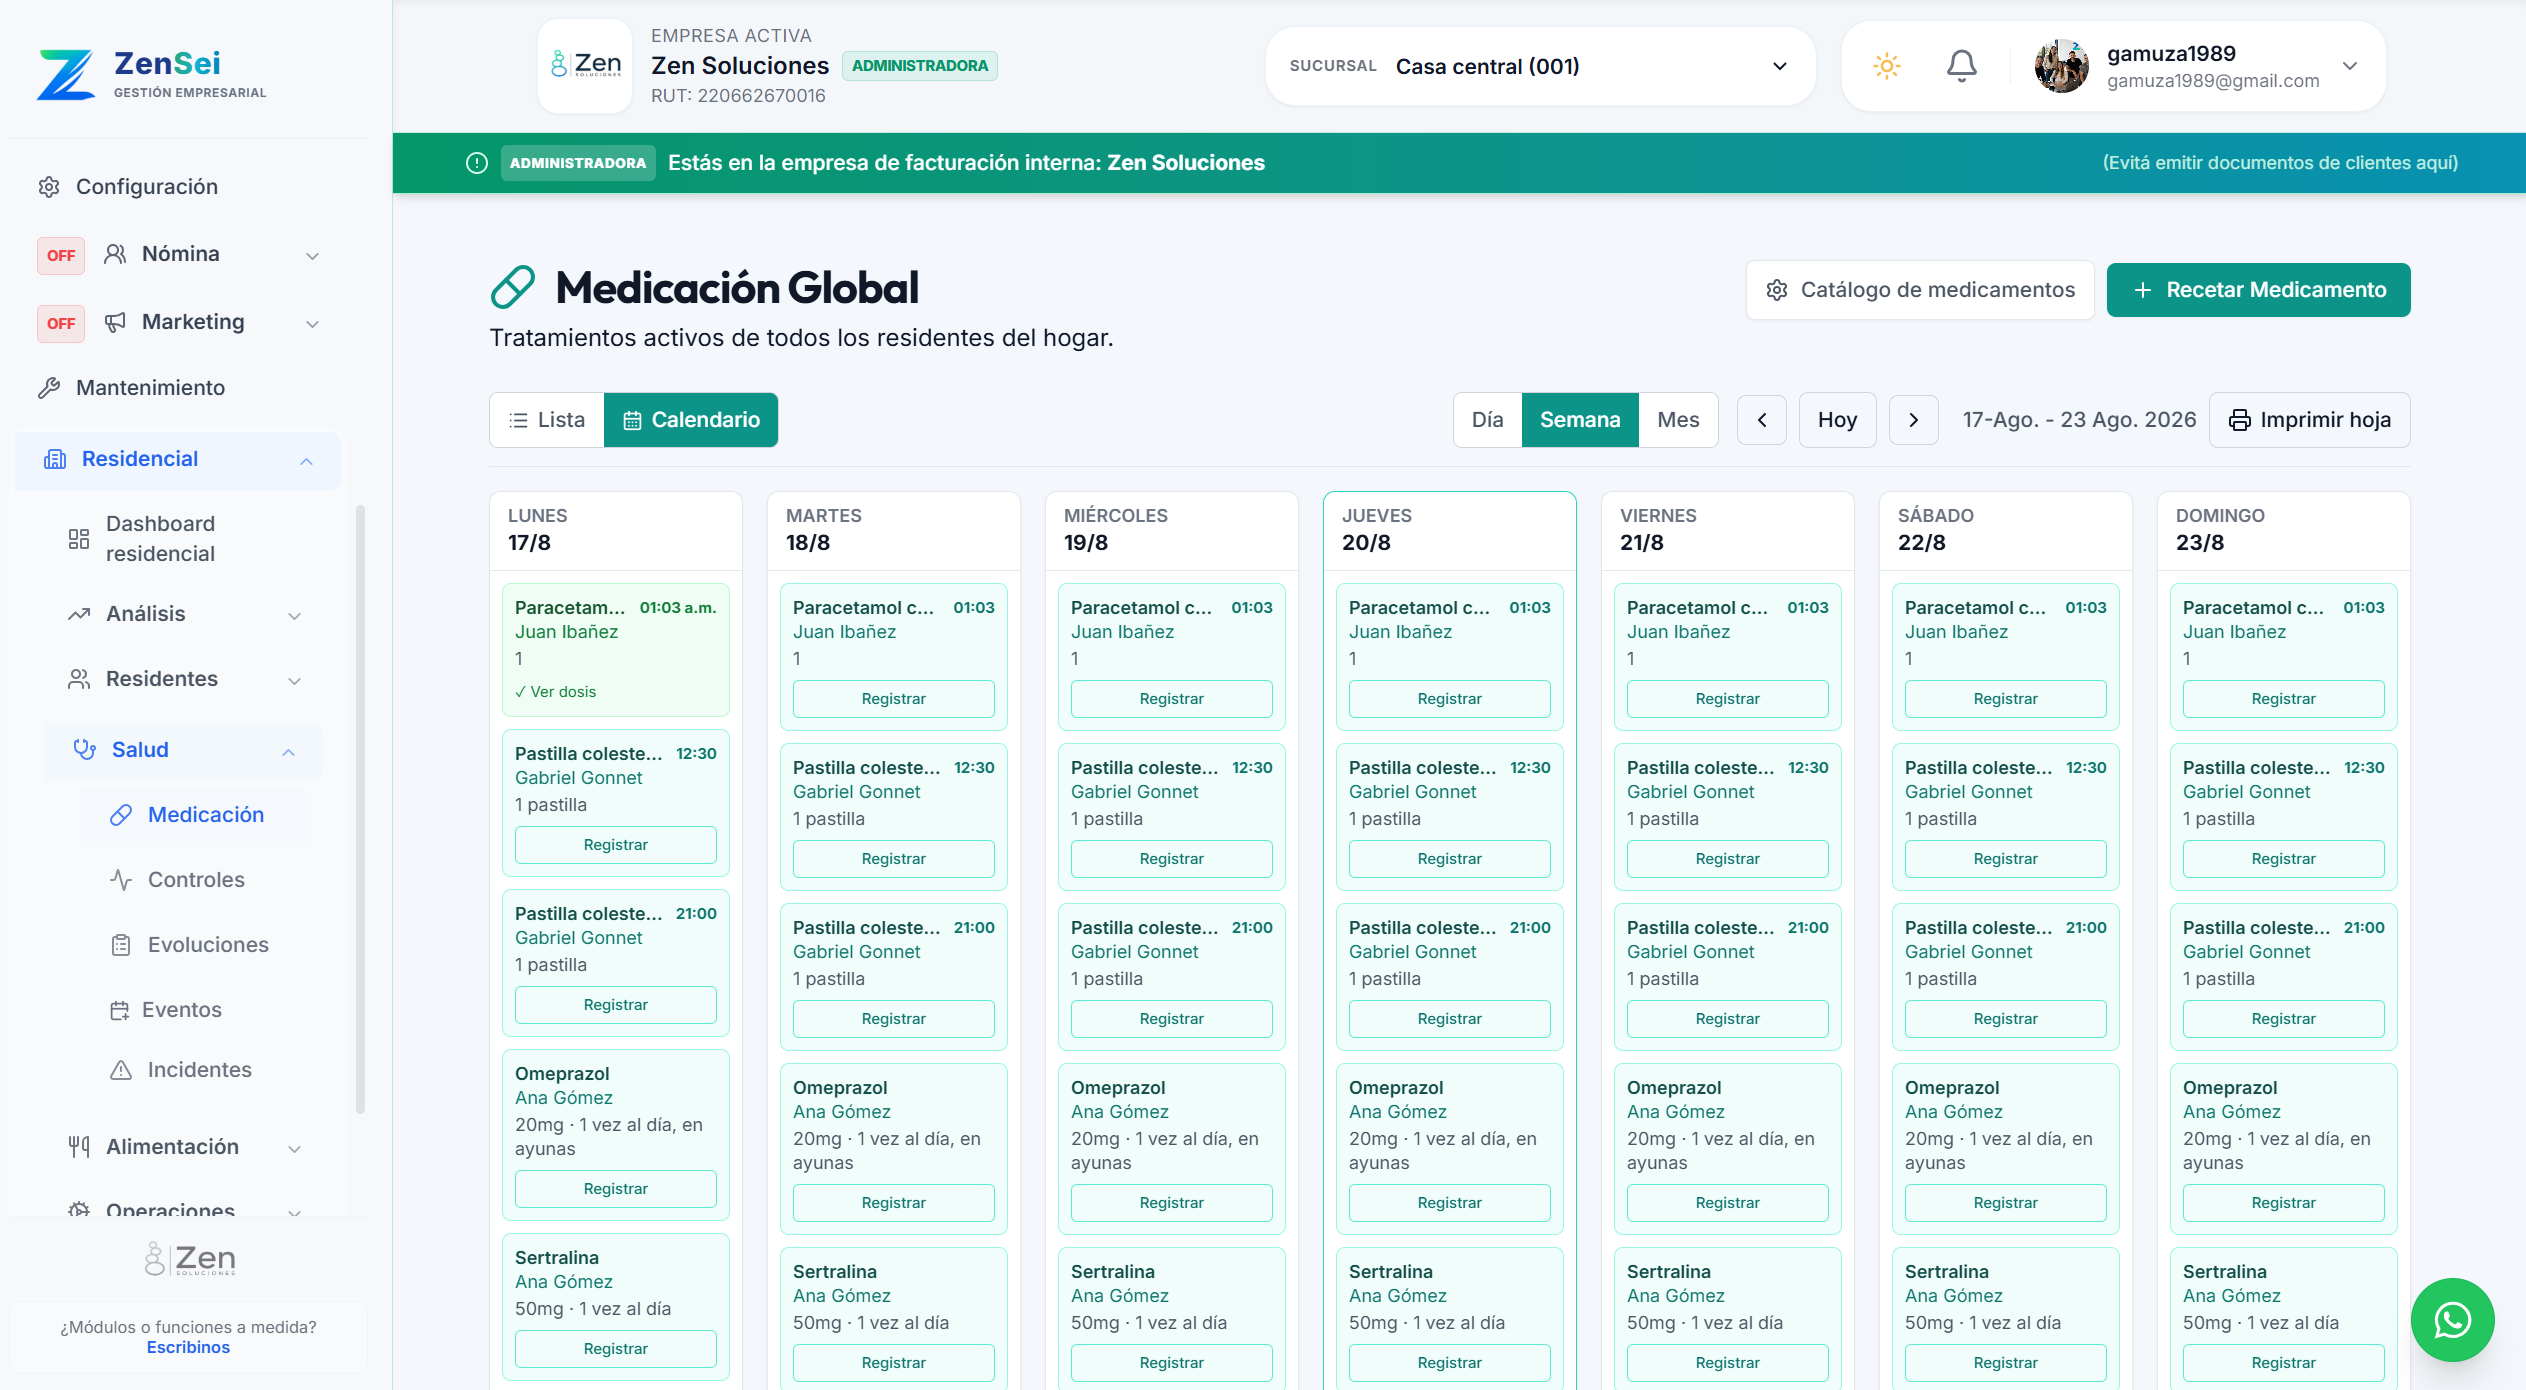Toggle light theme with the sun icon
This screenshot has height=1390, width=2526.
(1887, 67)
